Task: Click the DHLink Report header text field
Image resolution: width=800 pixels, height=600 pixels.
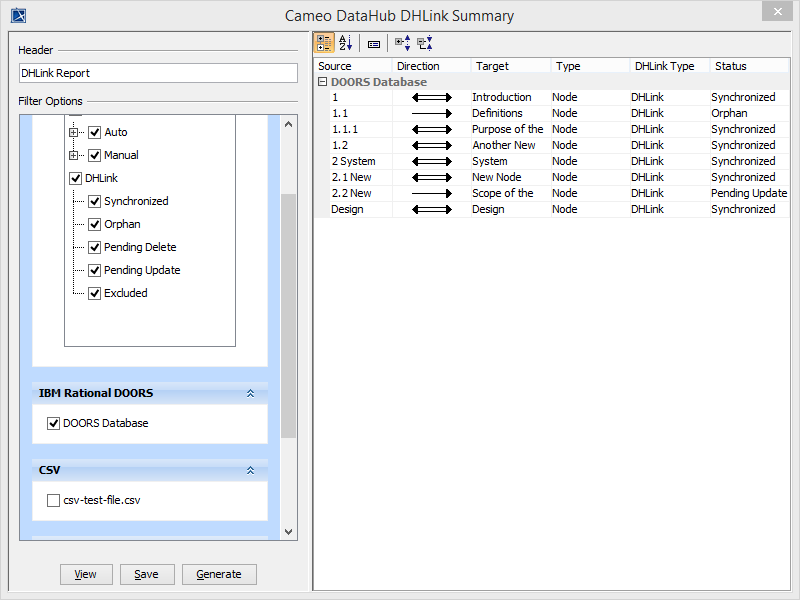Action: tap(158, 73)
